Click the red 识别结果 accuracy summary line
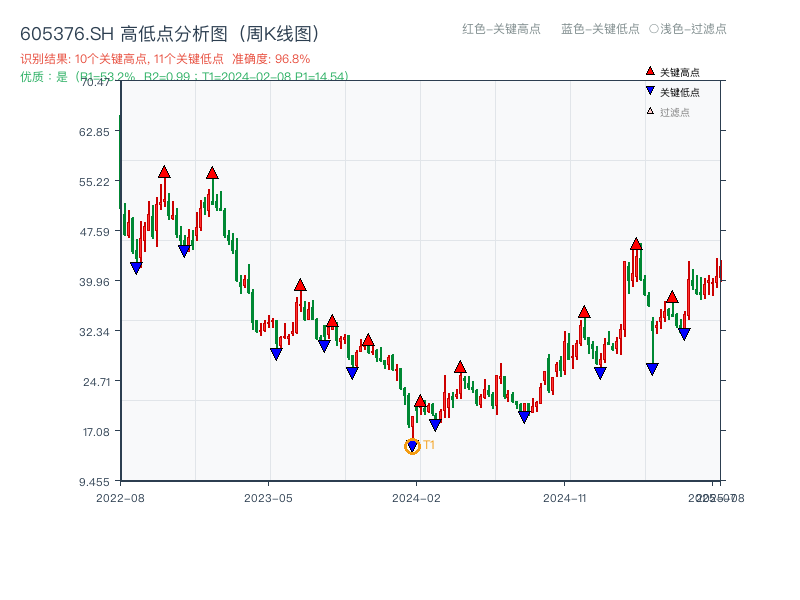Viewport: 800px width, 600px height. 165,59
